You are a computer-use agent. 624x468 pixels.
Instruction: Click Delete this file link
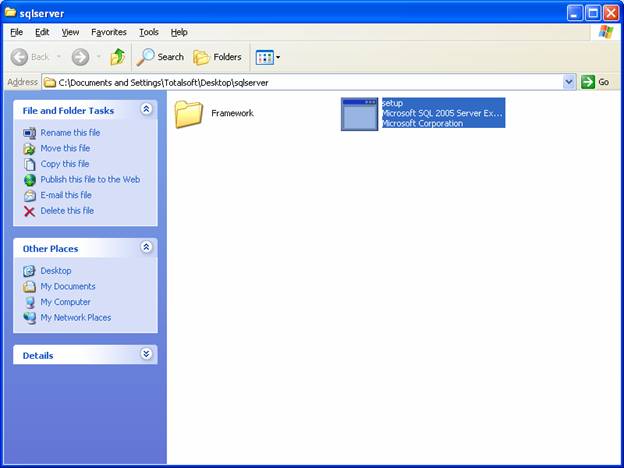pyautogui.click(x=67, y=211)
